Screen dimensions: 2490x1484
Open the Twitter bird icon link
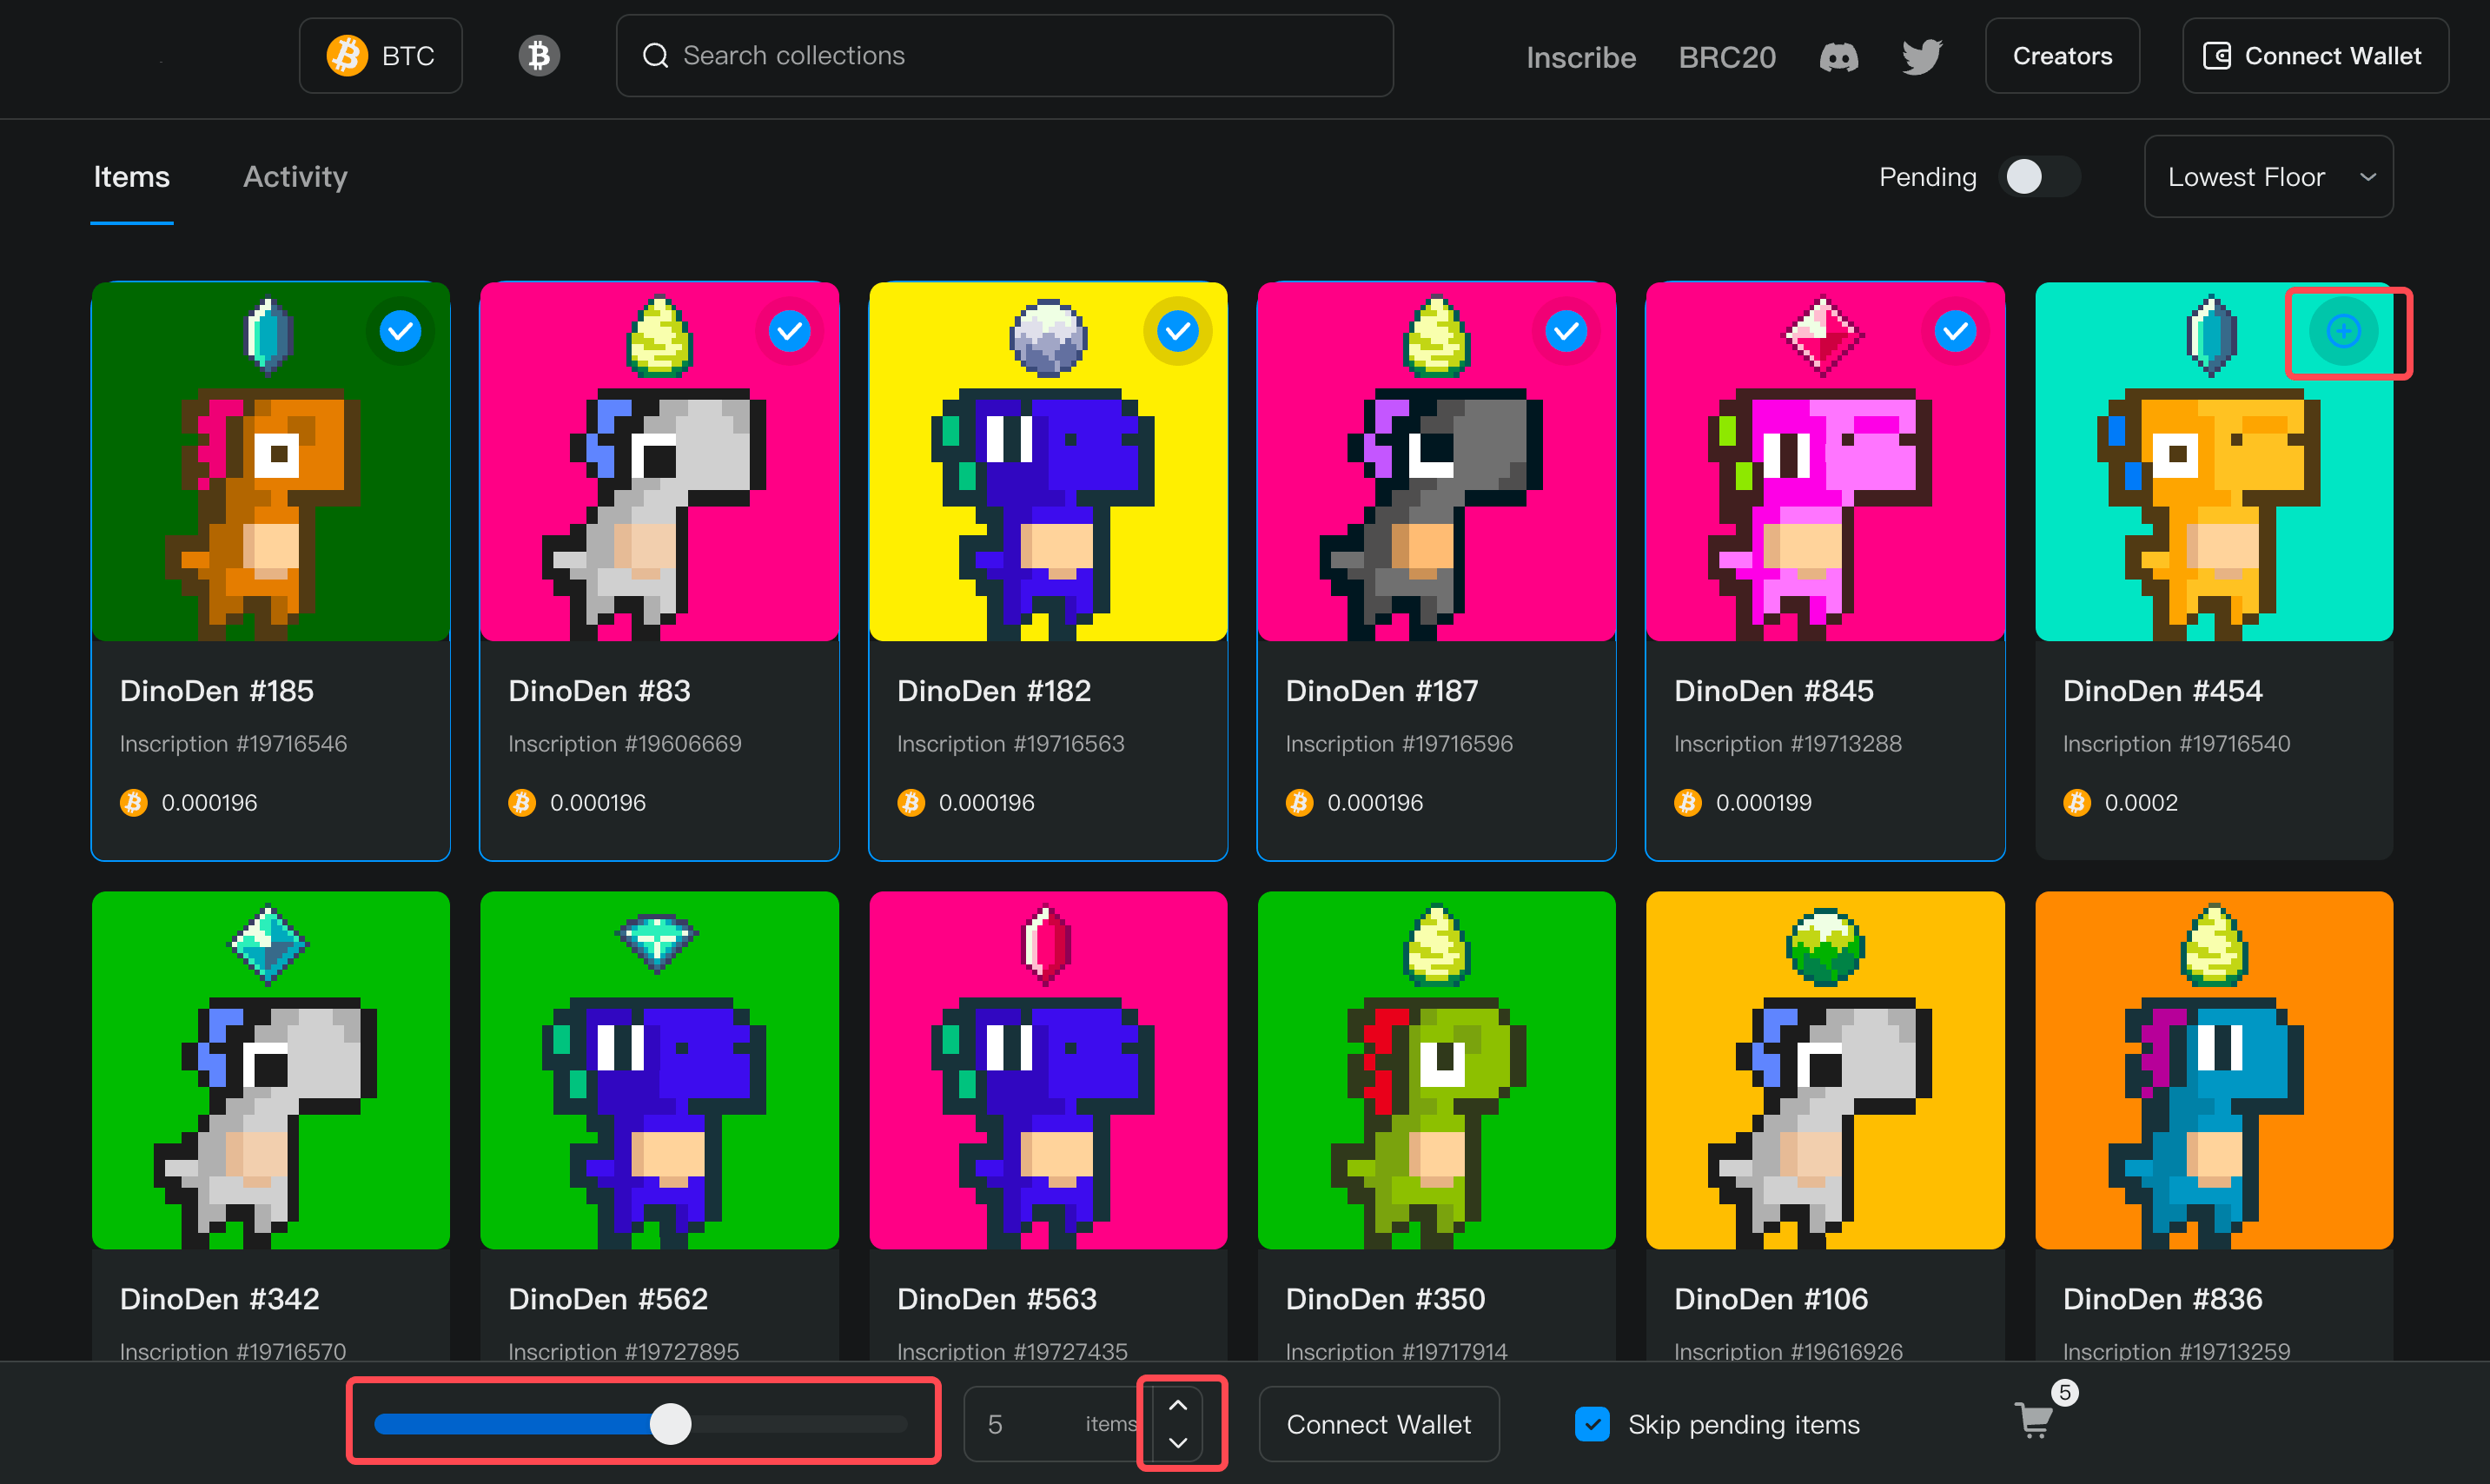(1921, 57)
